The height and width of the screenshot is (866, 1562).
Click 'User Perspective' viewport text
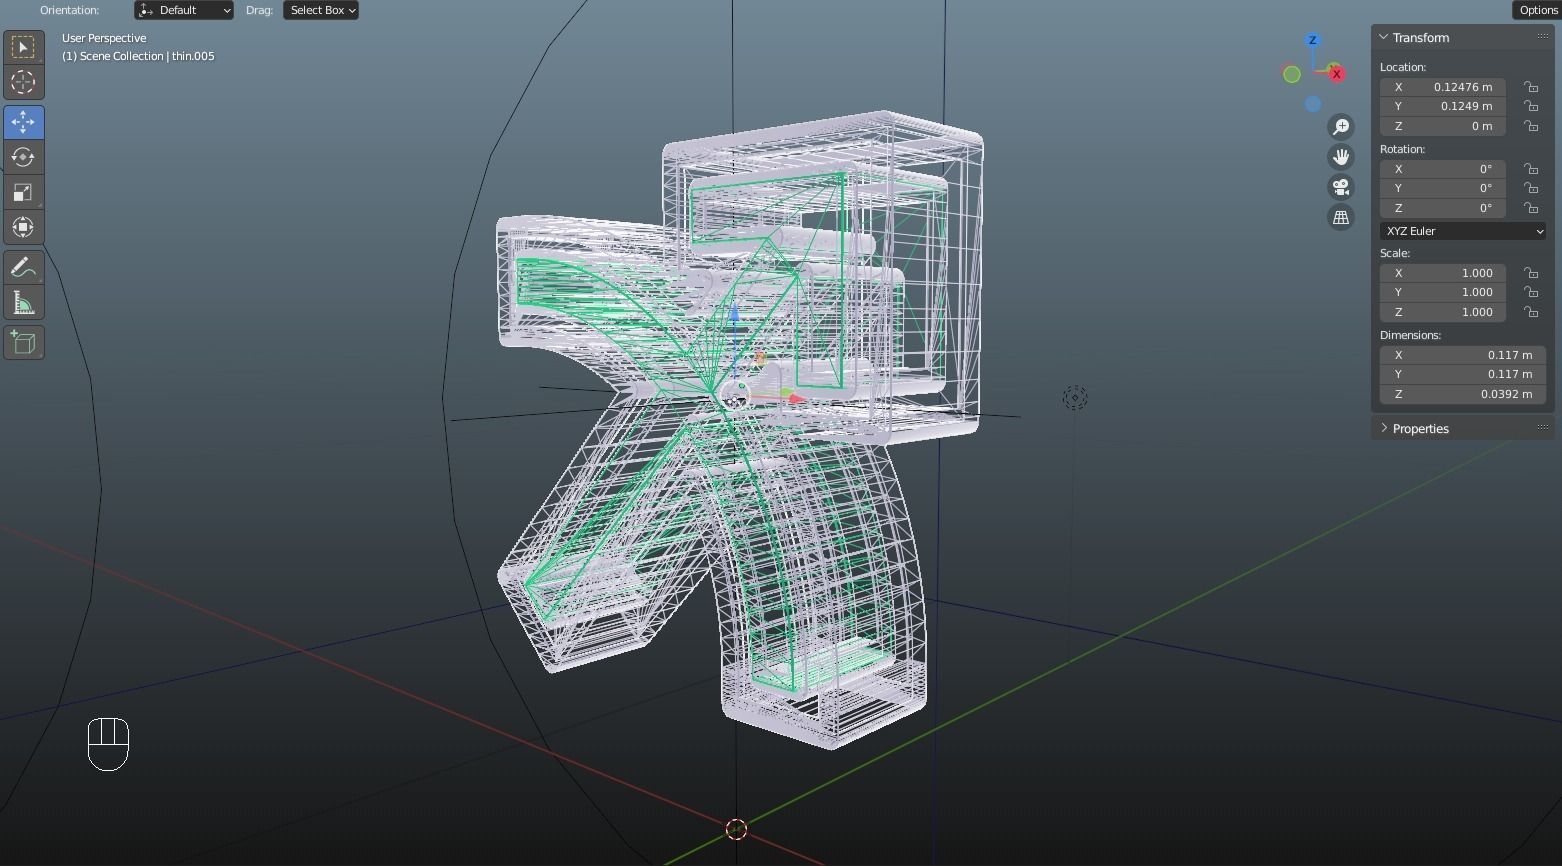[104, 38]
